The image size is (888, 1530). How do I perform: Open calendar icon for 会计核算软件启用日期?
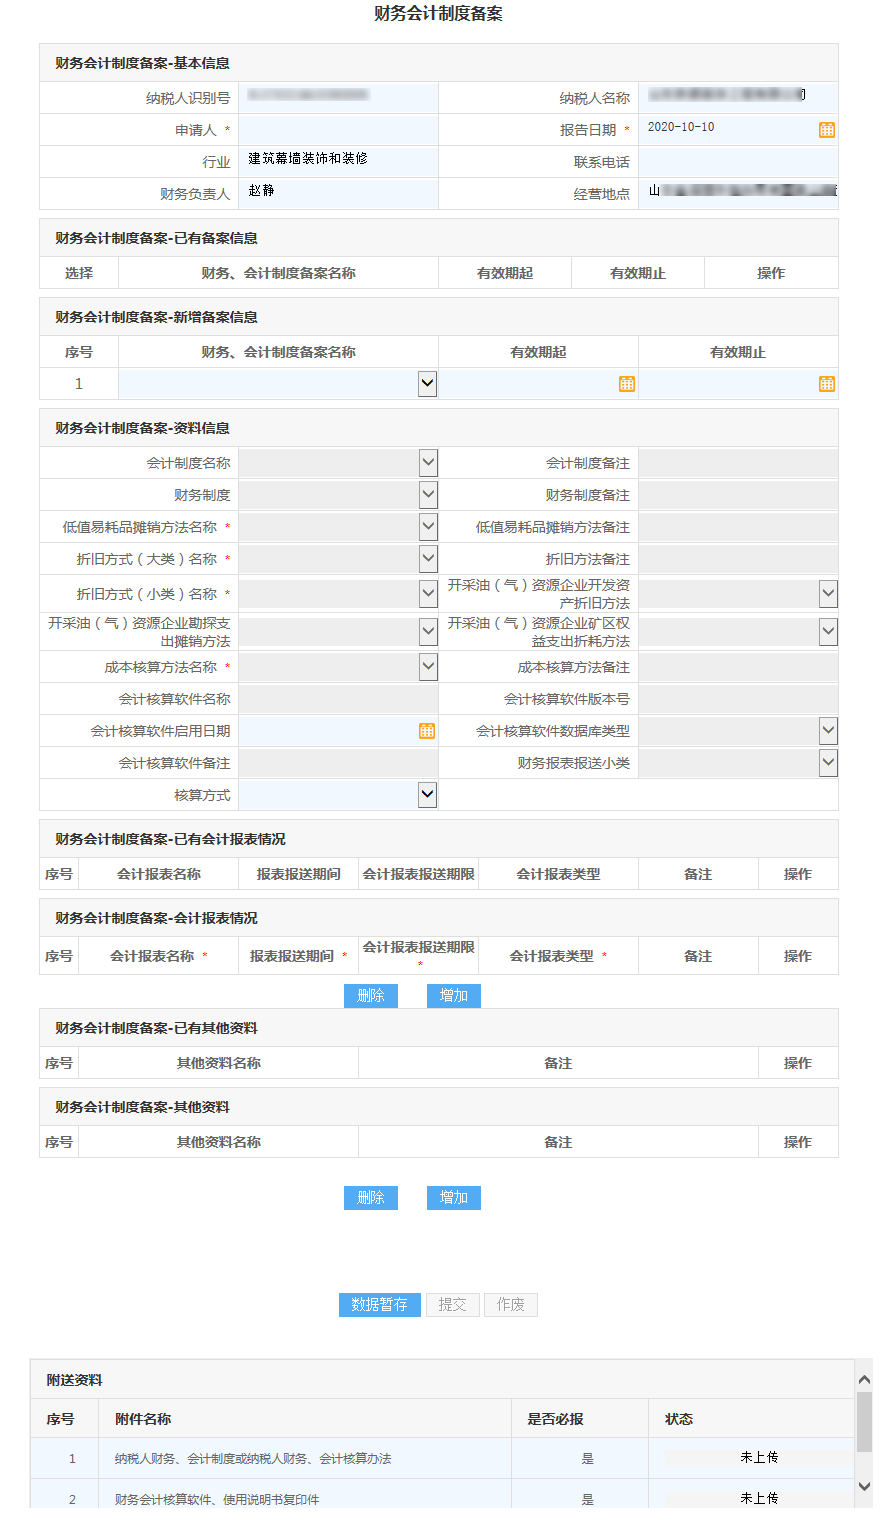pyautogui.click(x=427, y=731)
